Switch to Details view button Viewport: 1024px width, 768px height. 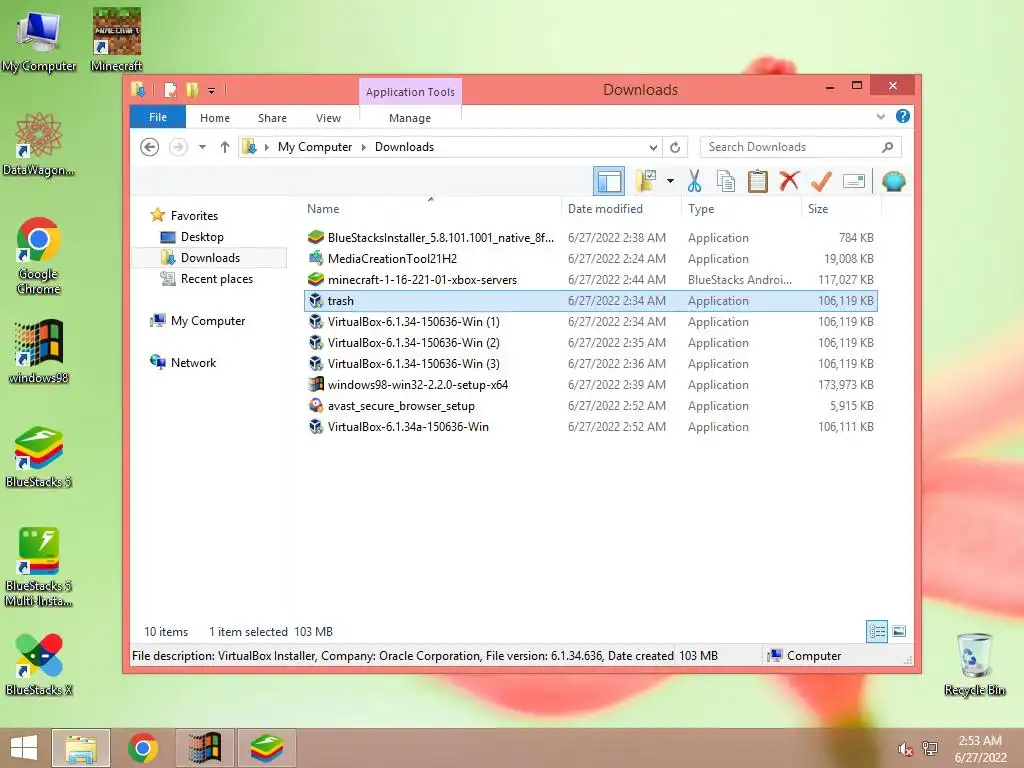pos(876,631)
